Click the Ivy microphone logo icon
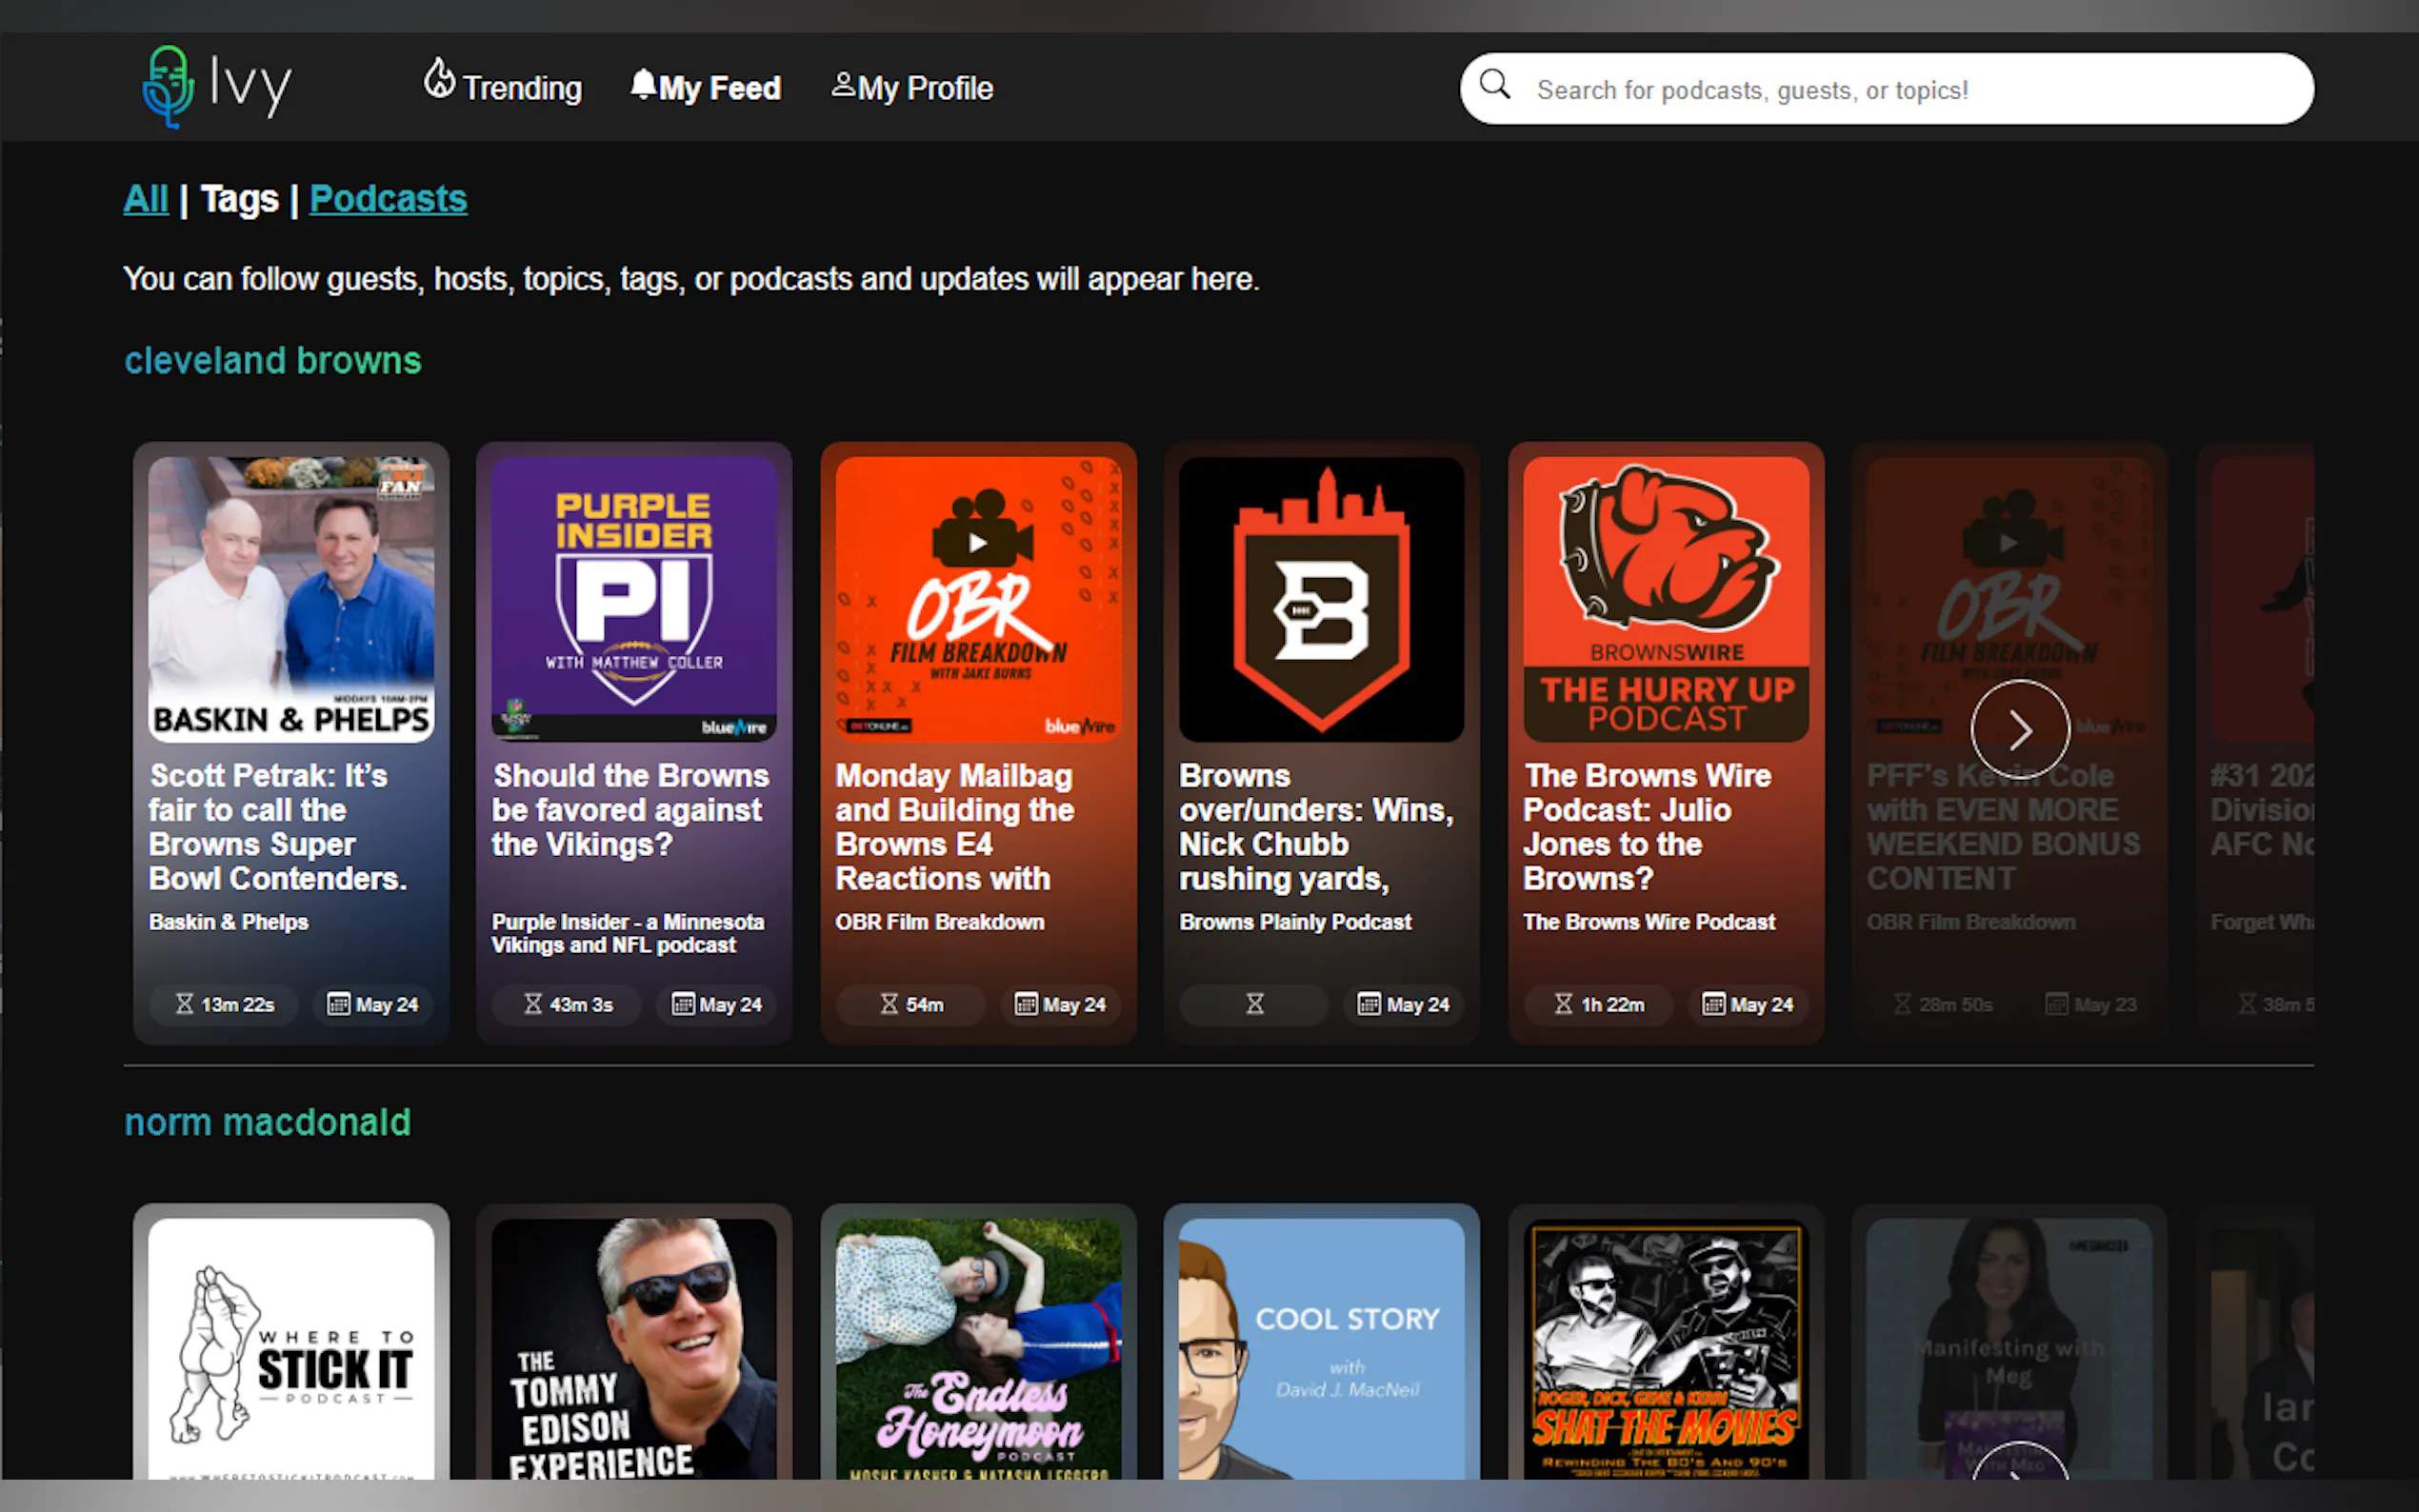 pyautogui.click(x=167, y=87)
